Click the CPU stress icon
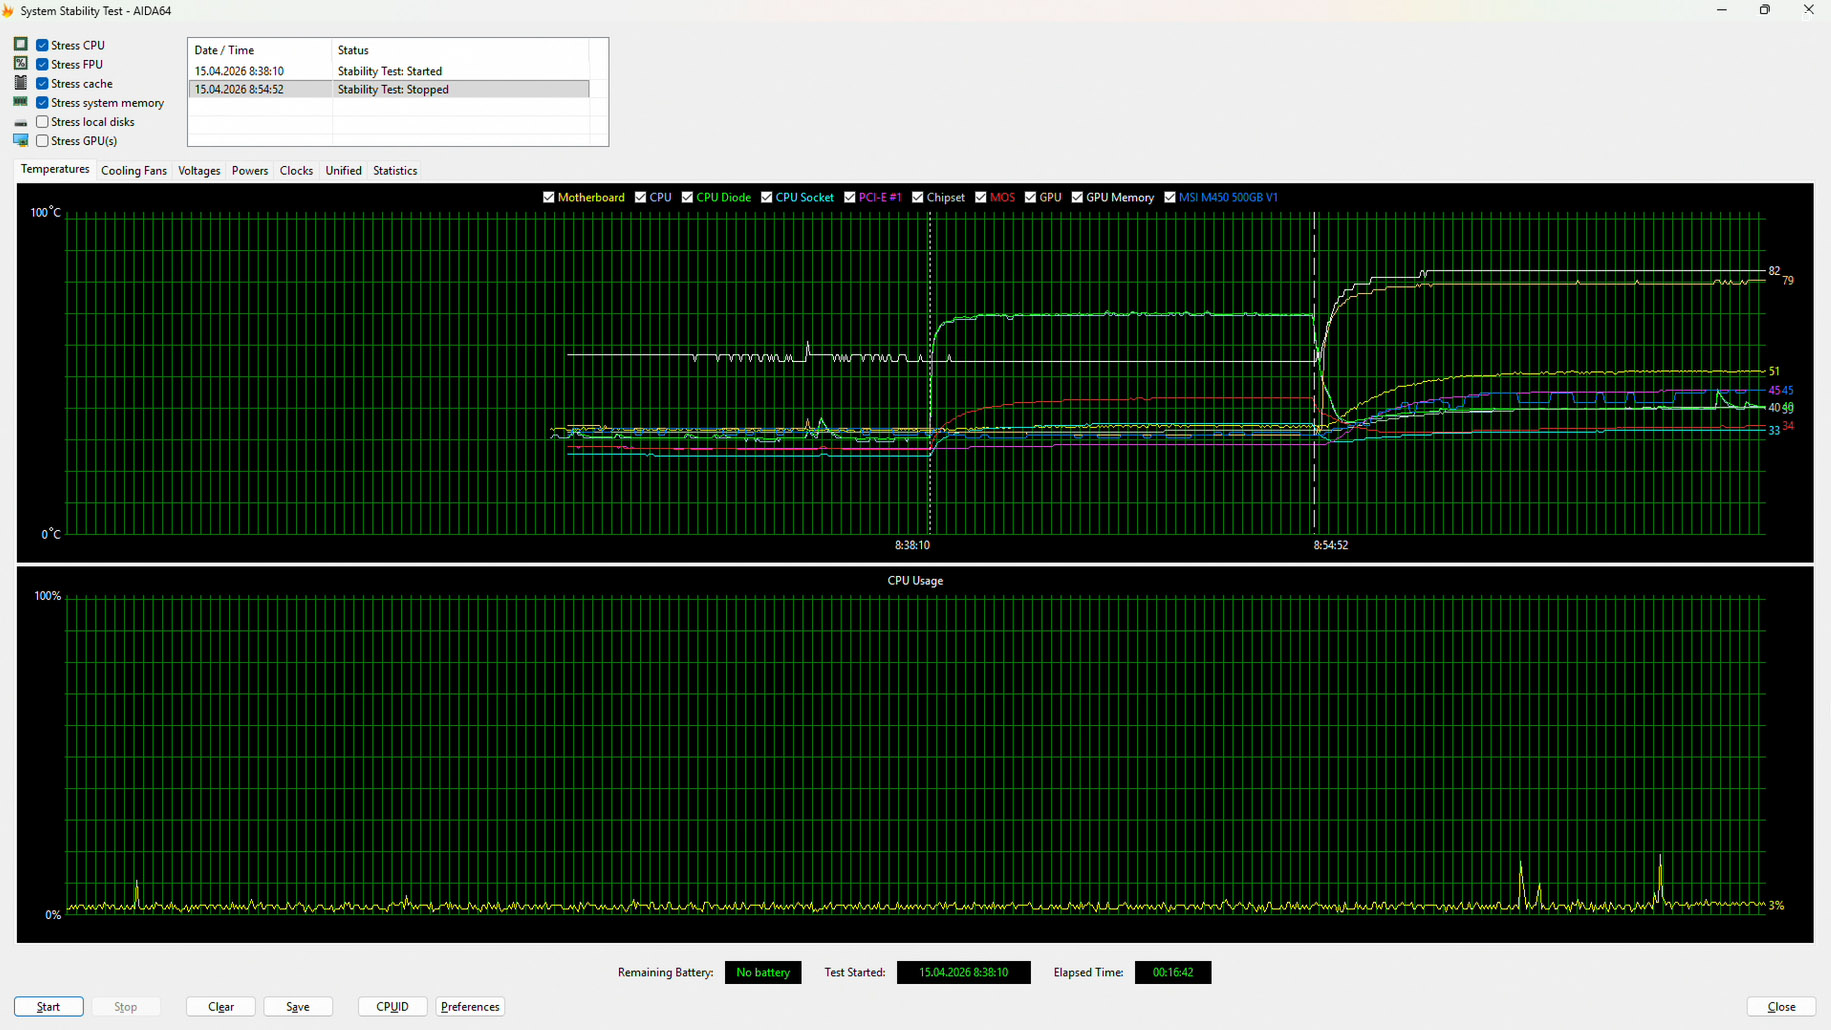This screenshot has height=1030, width=1831. point(20,45)
